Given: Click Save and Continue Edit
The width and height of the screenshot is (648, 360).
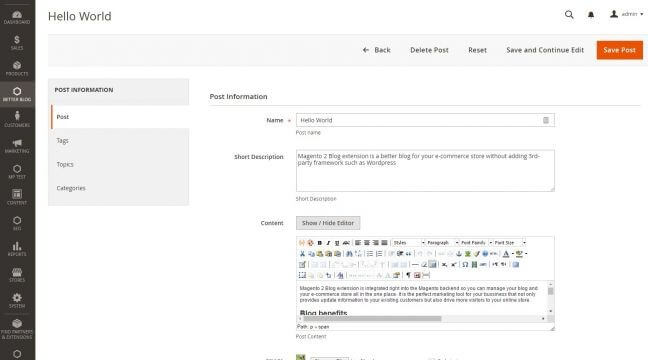Looking at the screenshot, I should [545, 50].
